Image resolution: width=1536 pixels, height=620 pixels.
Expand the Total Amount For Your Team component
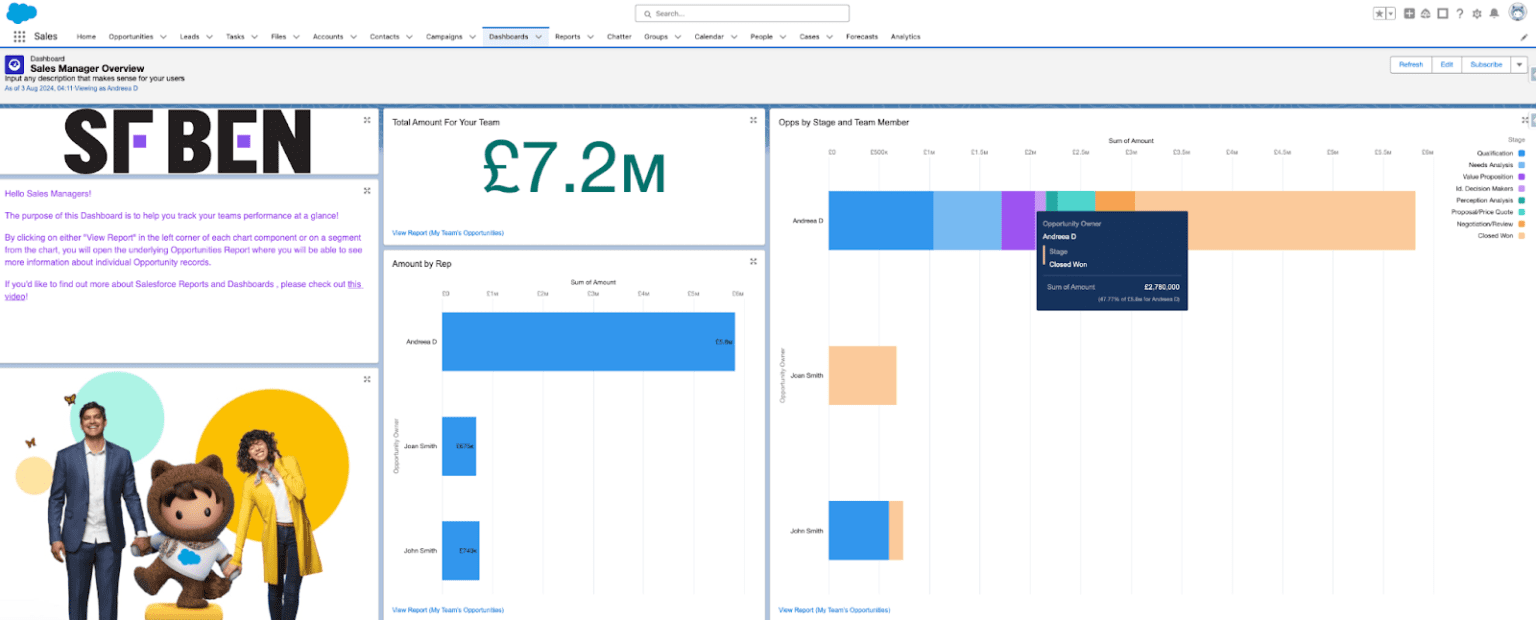pos(753,120)
